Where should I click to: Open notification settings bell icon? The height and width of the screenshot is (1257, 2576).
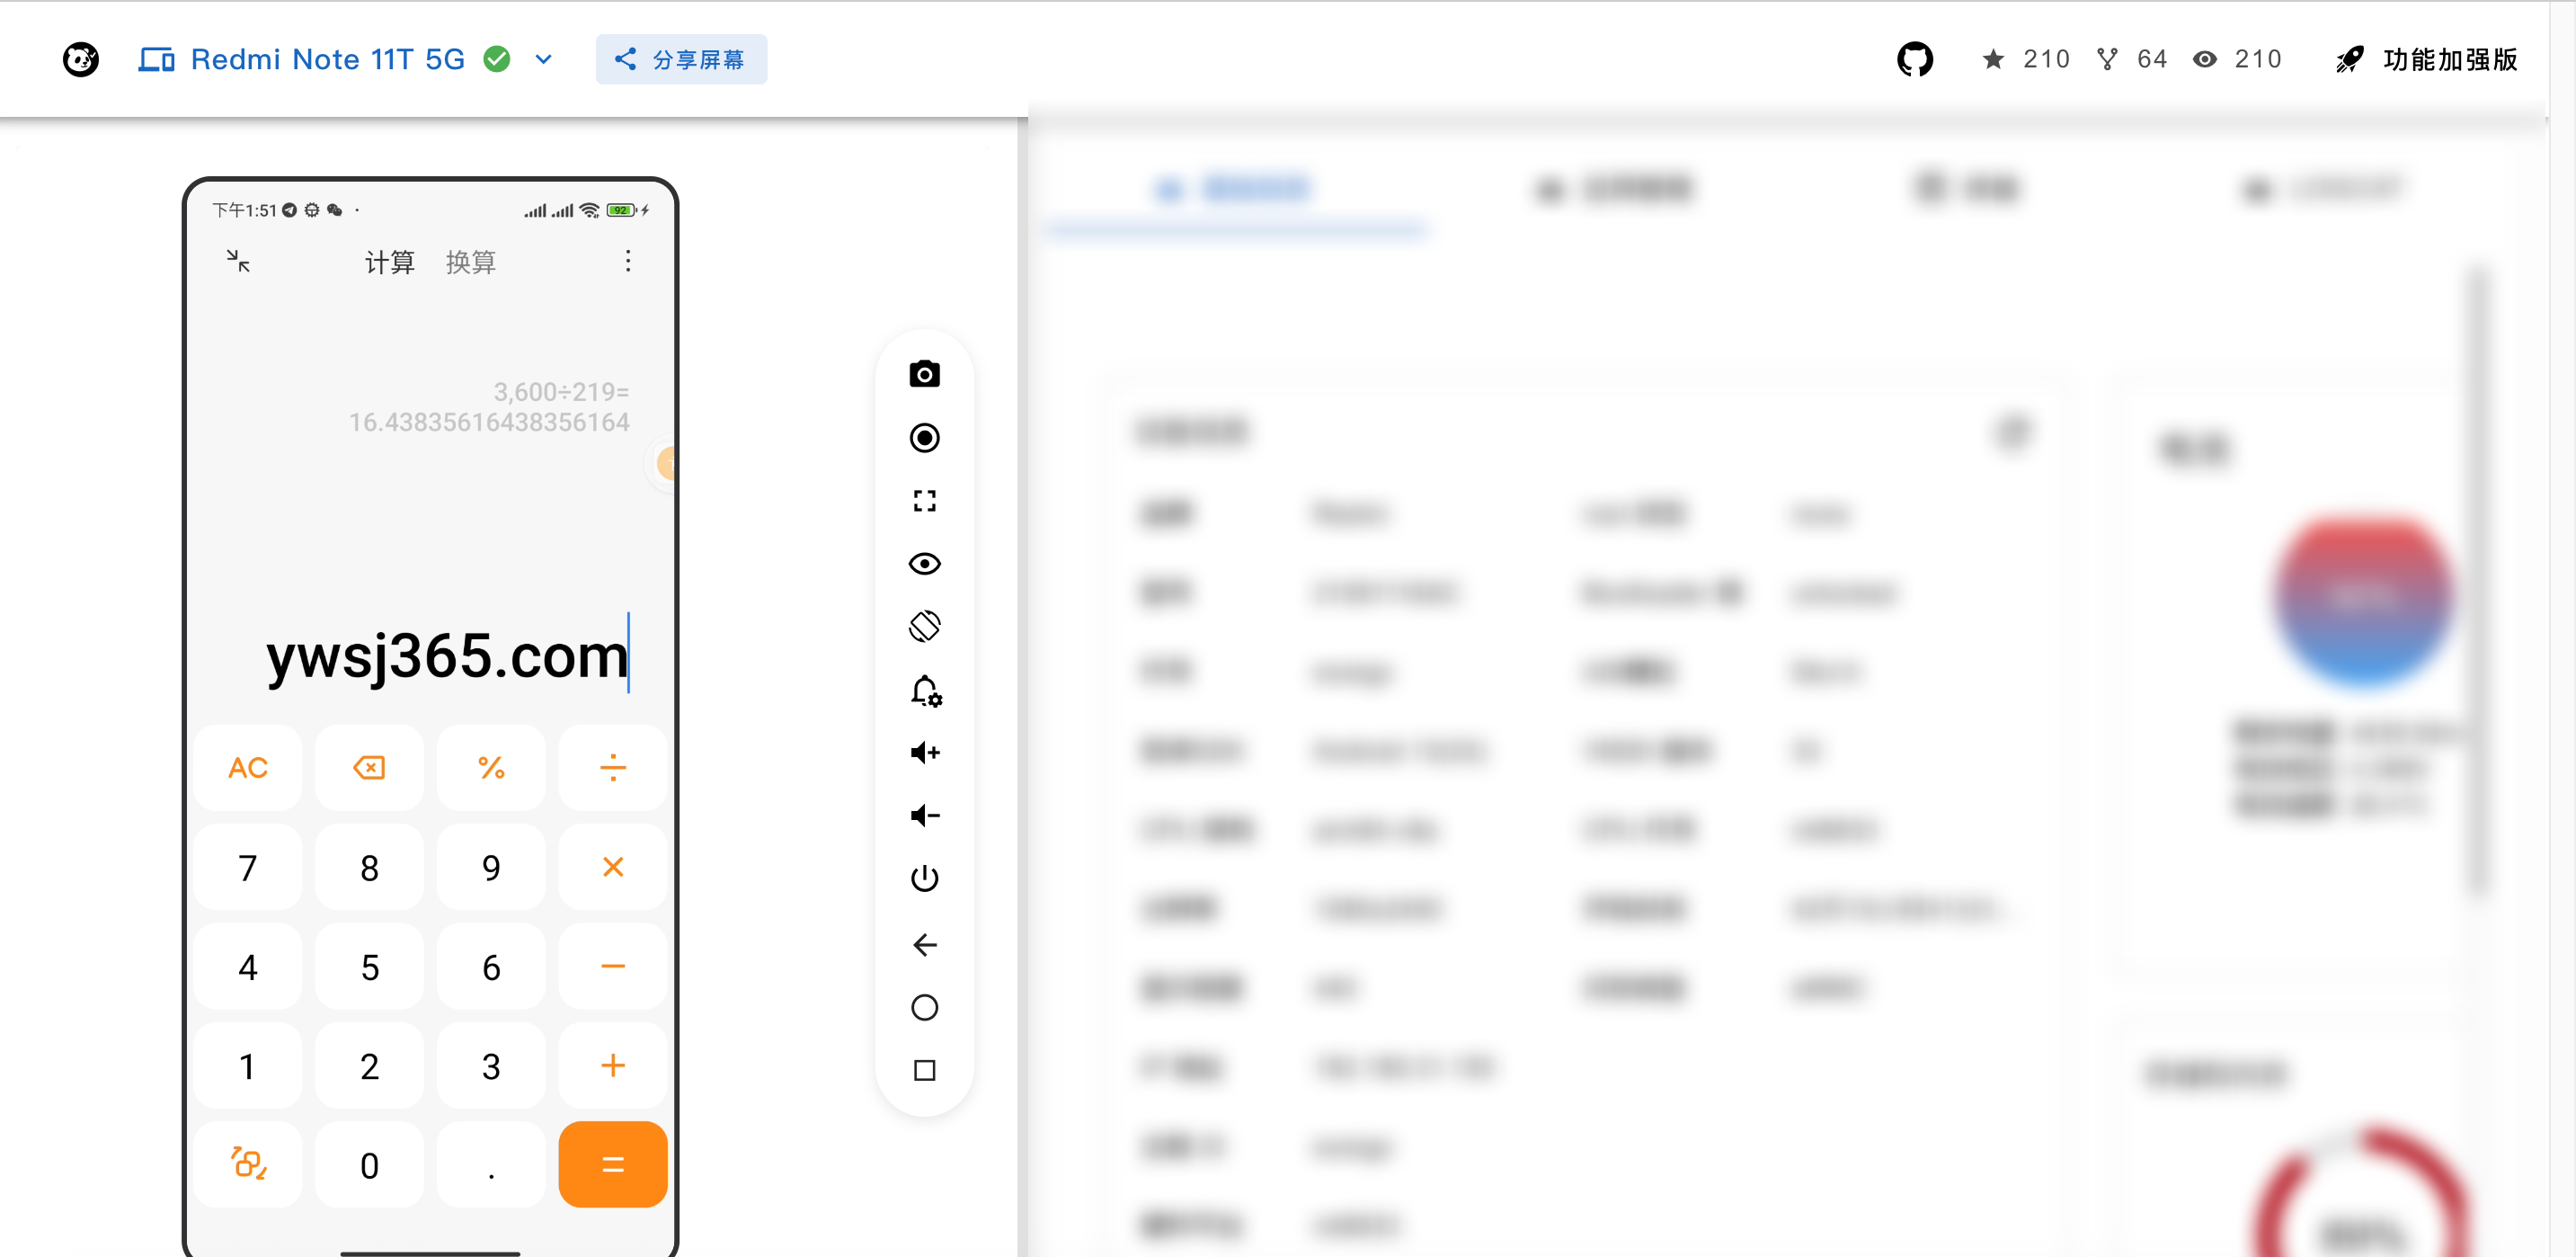926,690
